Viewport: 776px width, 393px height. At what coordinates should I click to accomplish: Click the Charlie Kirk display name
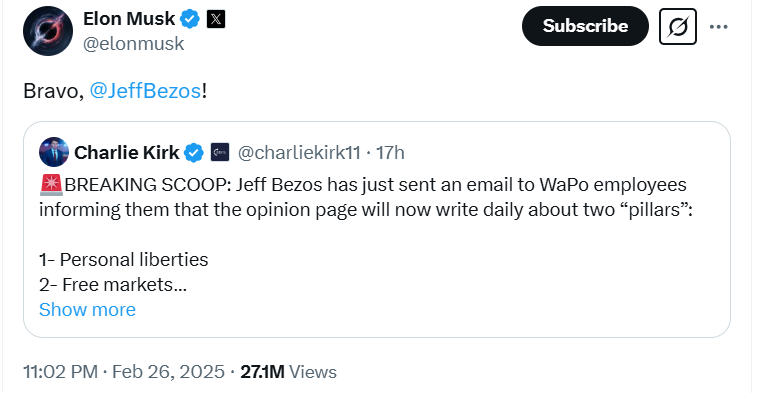[127, 152]
